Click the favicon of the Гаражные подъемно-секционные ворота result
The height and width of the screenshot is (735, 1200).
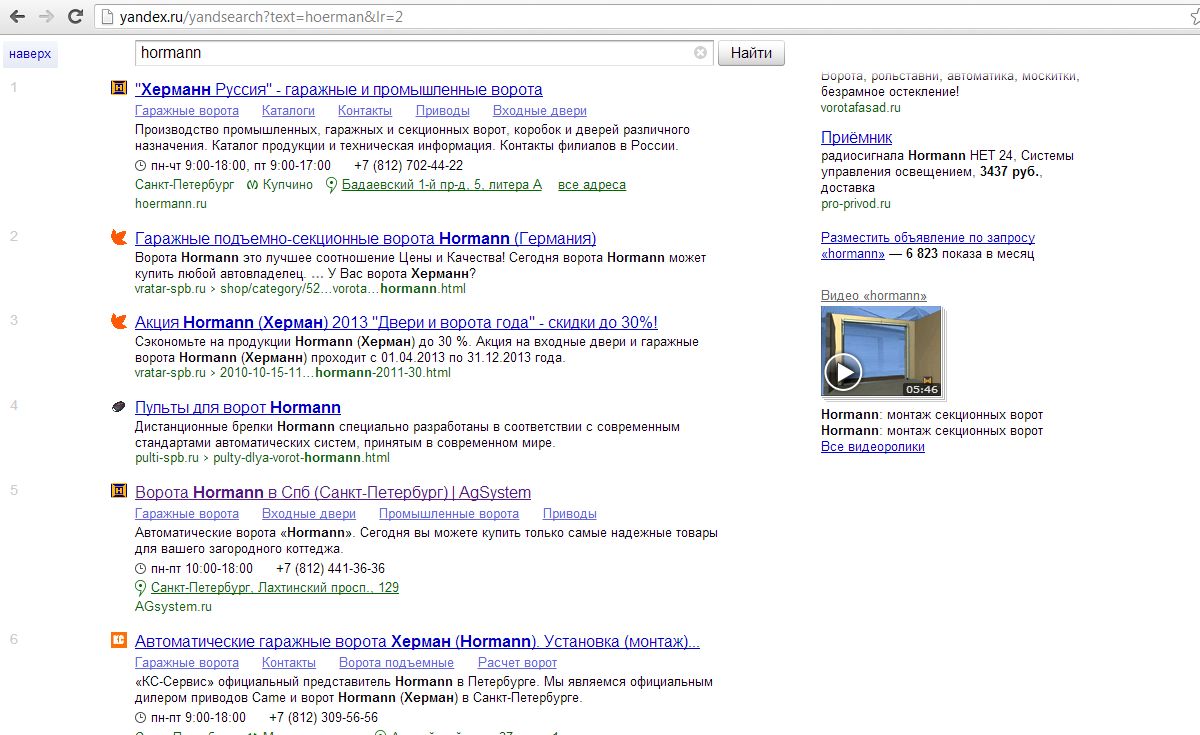(119, 238)
